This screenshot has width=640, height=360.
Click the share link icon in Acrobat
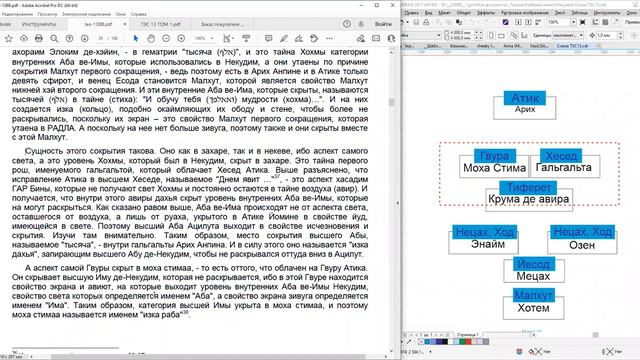click(x=360, y=38)
